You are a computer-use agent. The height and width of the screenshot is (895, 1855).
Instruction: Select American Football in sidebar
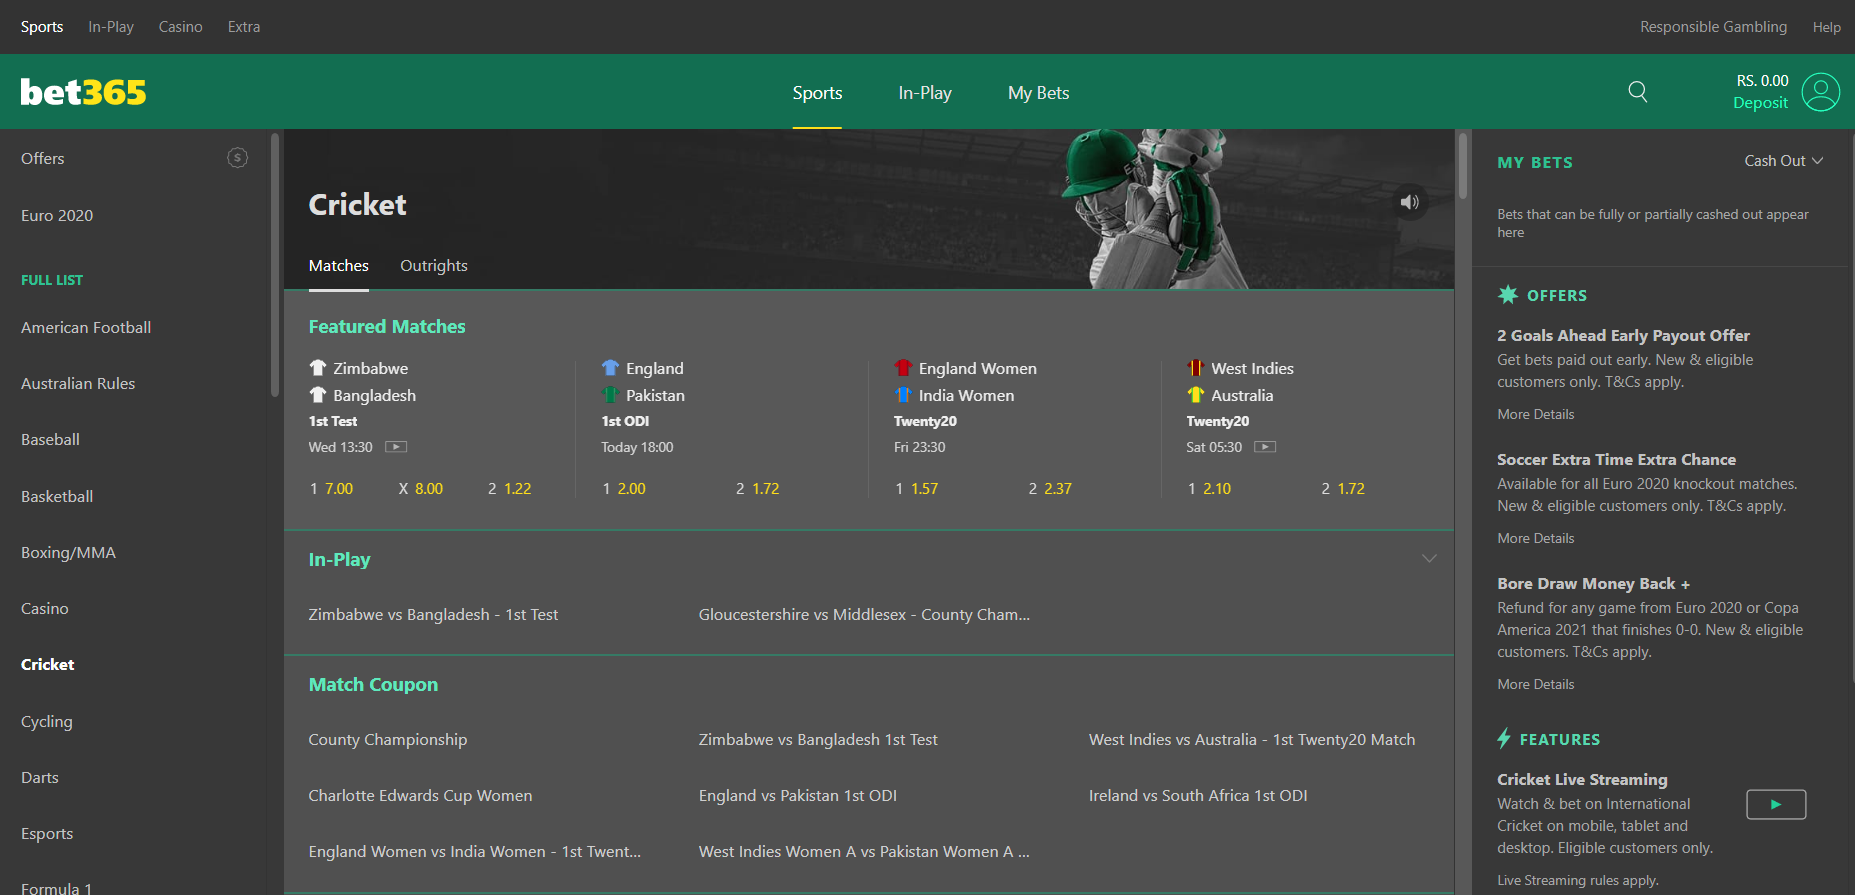click(86, 328)
